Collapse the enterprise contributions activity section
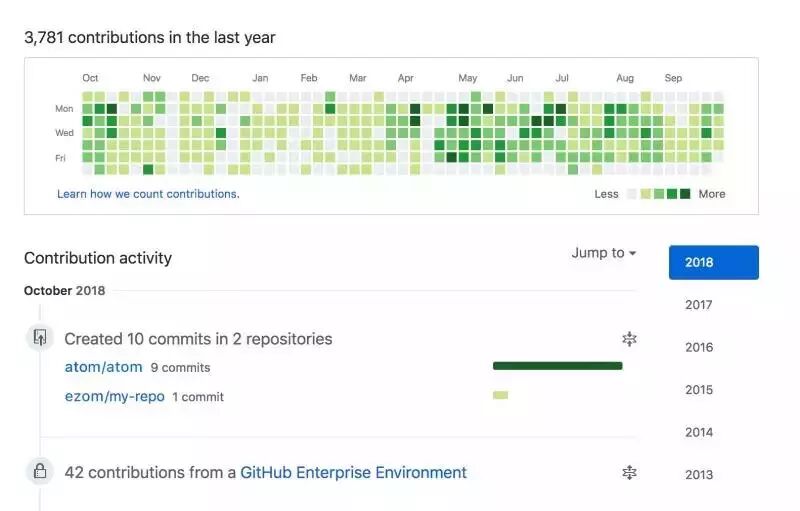Screen dimensions: 800x511 (x=629, y=472)
